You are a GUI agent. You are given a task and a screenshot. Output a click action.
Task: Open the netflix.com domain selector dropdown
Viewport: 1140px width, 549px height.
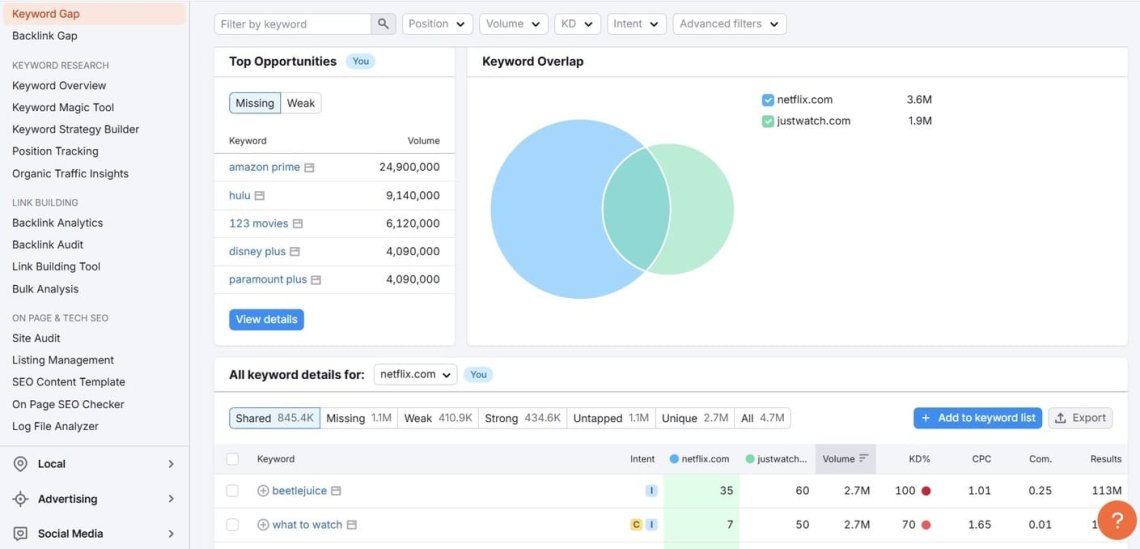[416, 374]
